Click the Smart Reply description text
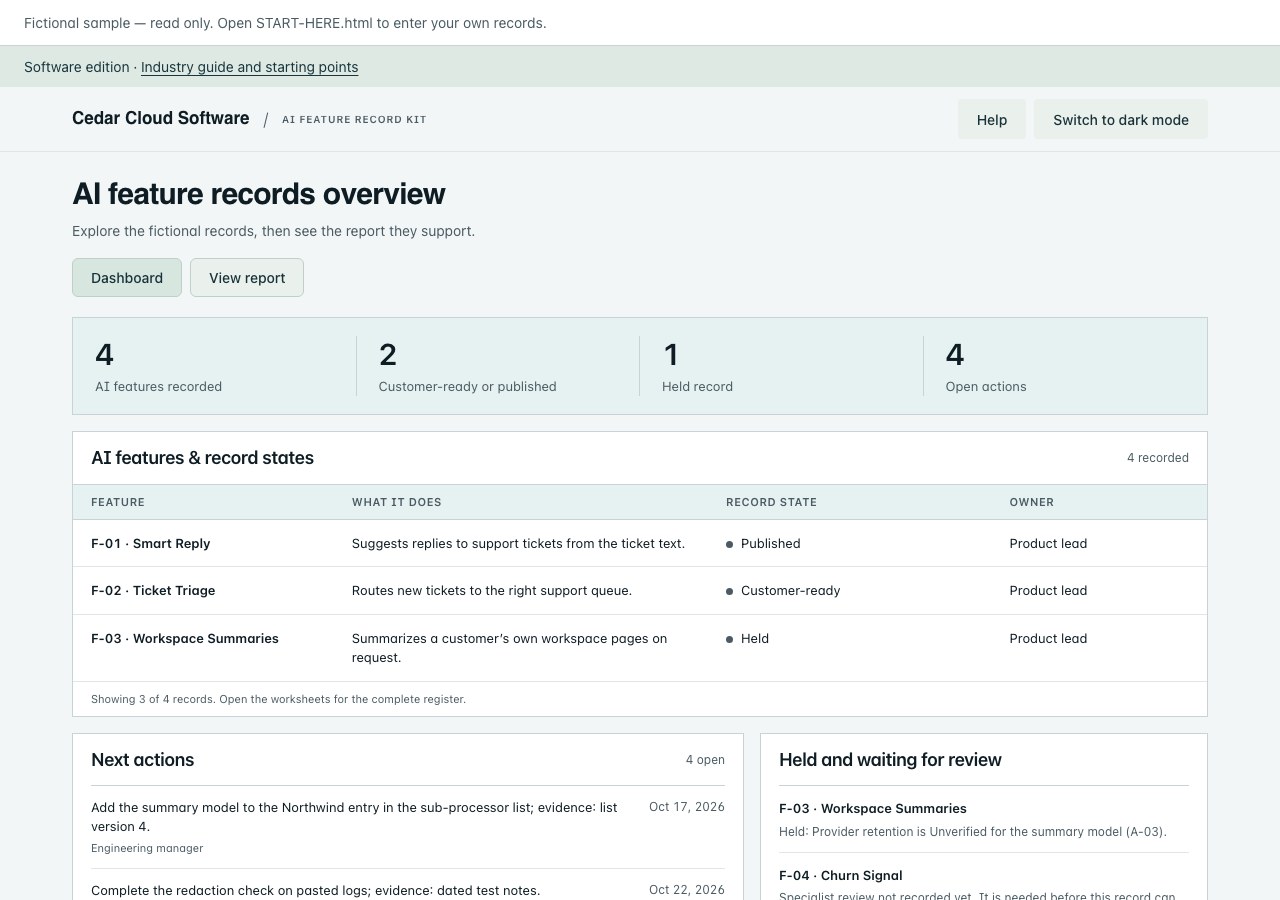 point(518,544)
